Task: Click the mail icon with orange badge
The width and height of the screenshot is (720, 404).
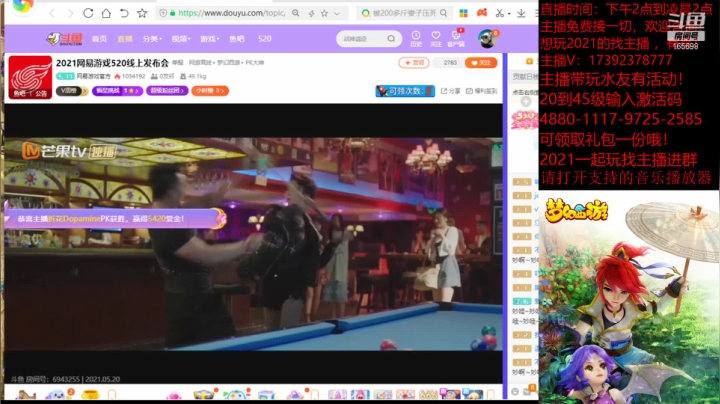Action: coord(528,391)
